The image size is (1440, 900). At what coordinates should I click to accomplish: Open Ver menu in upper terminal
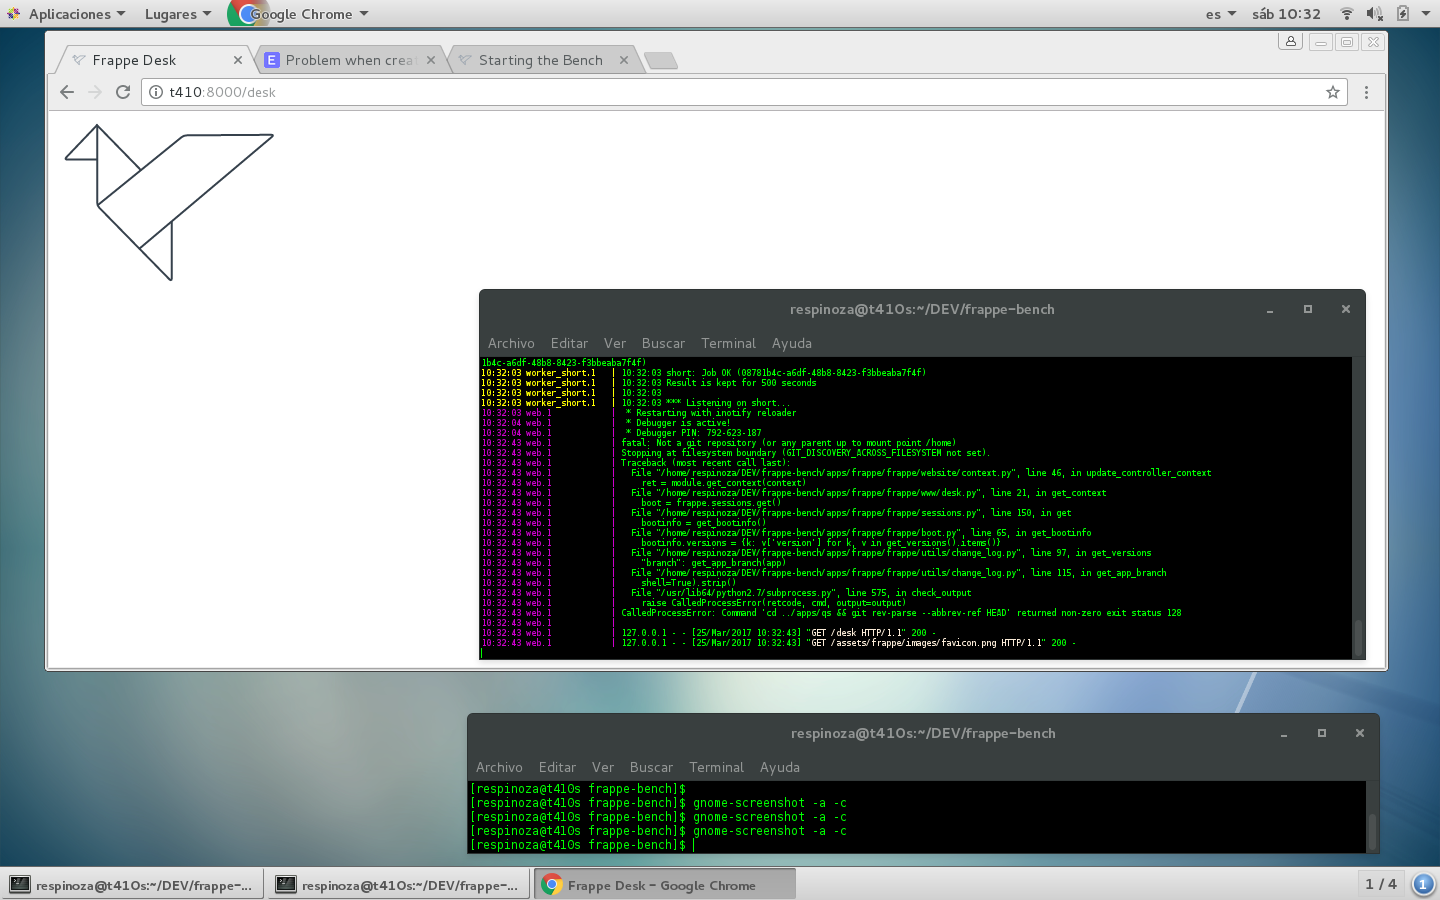point(615,343)
